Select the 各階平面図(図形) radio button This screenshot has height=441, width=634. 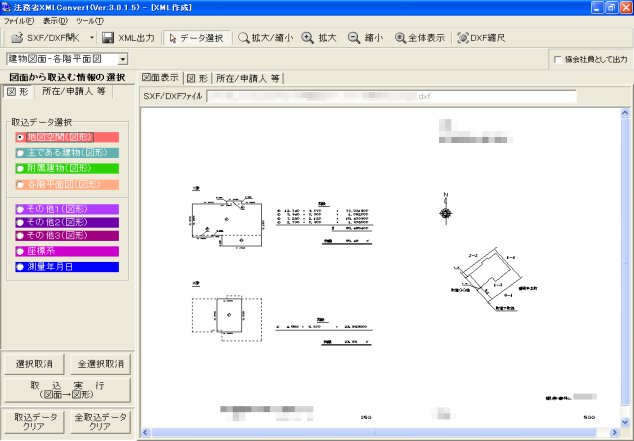pos(20,185)
